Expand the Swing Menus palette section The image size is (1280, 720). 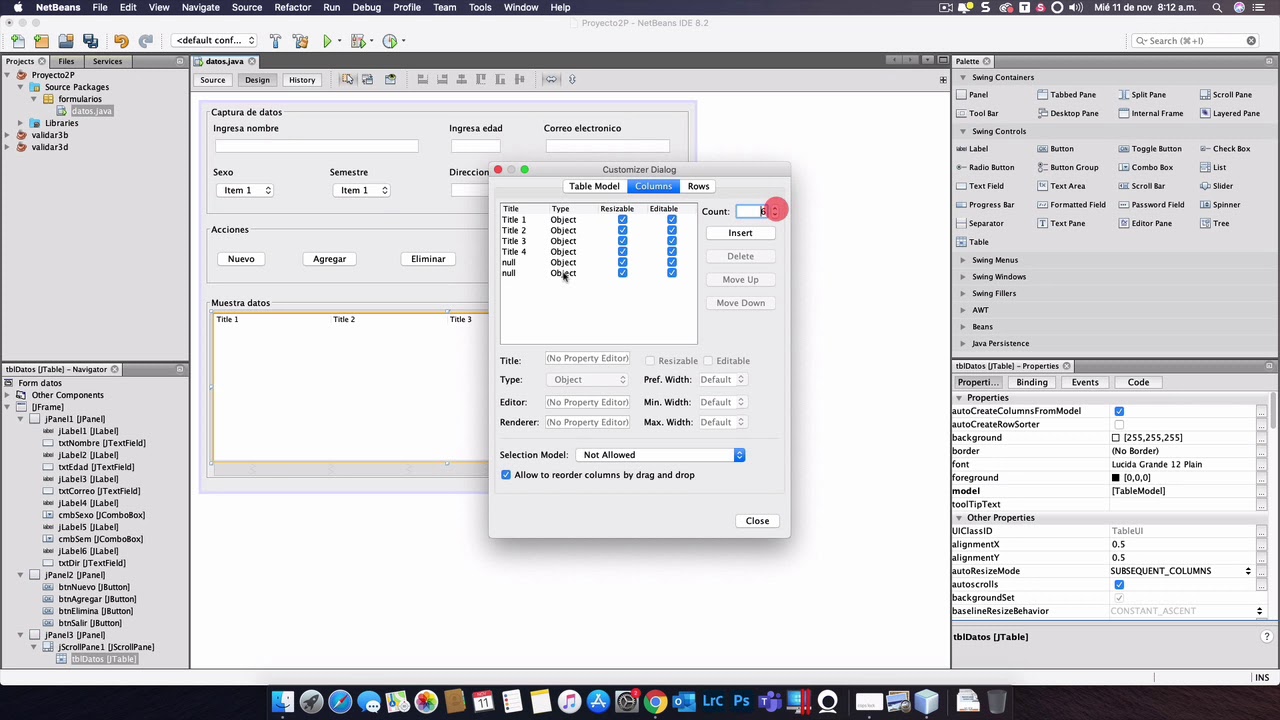point(963,260)
